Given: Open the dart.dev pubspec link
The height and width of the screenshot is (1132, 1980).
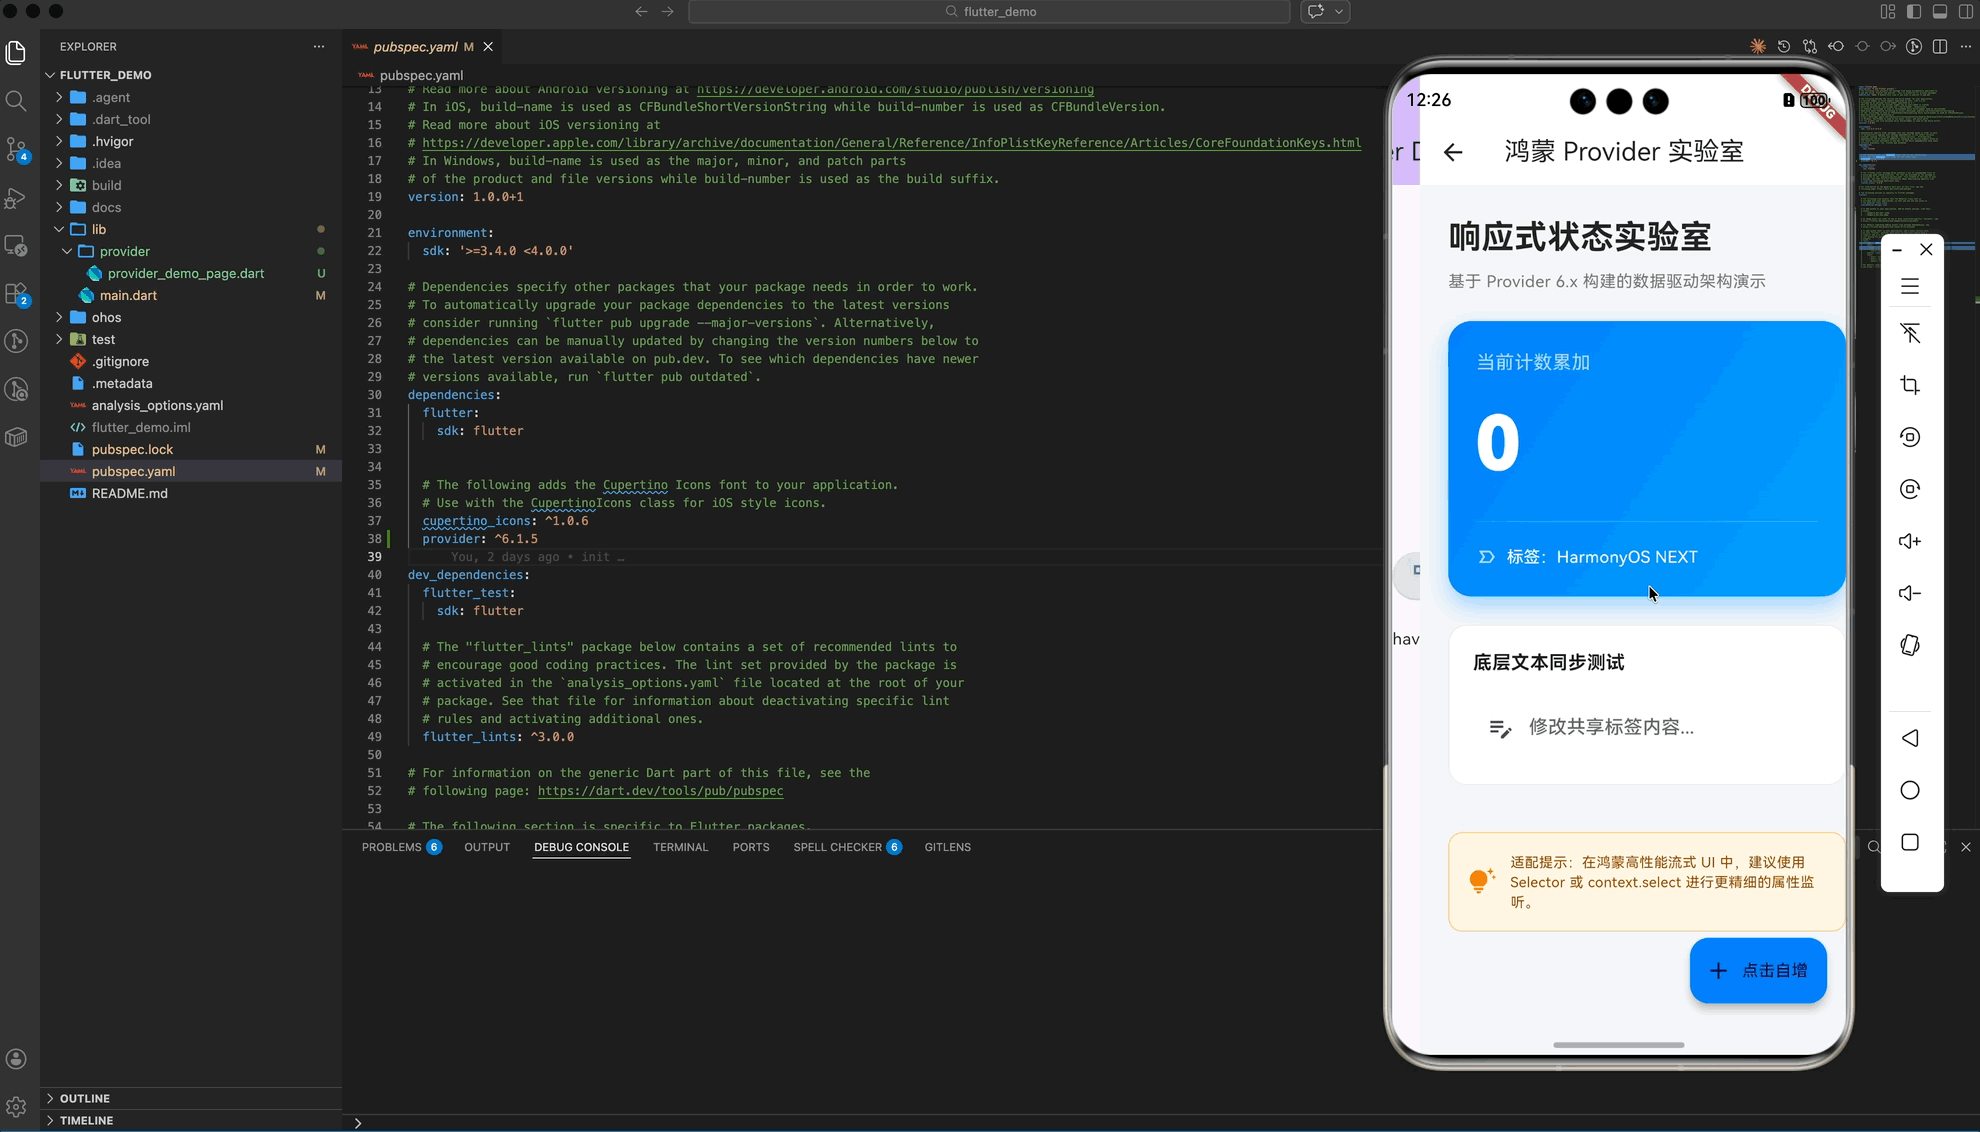Looking at the screenshot, I should tap(660, 791).
